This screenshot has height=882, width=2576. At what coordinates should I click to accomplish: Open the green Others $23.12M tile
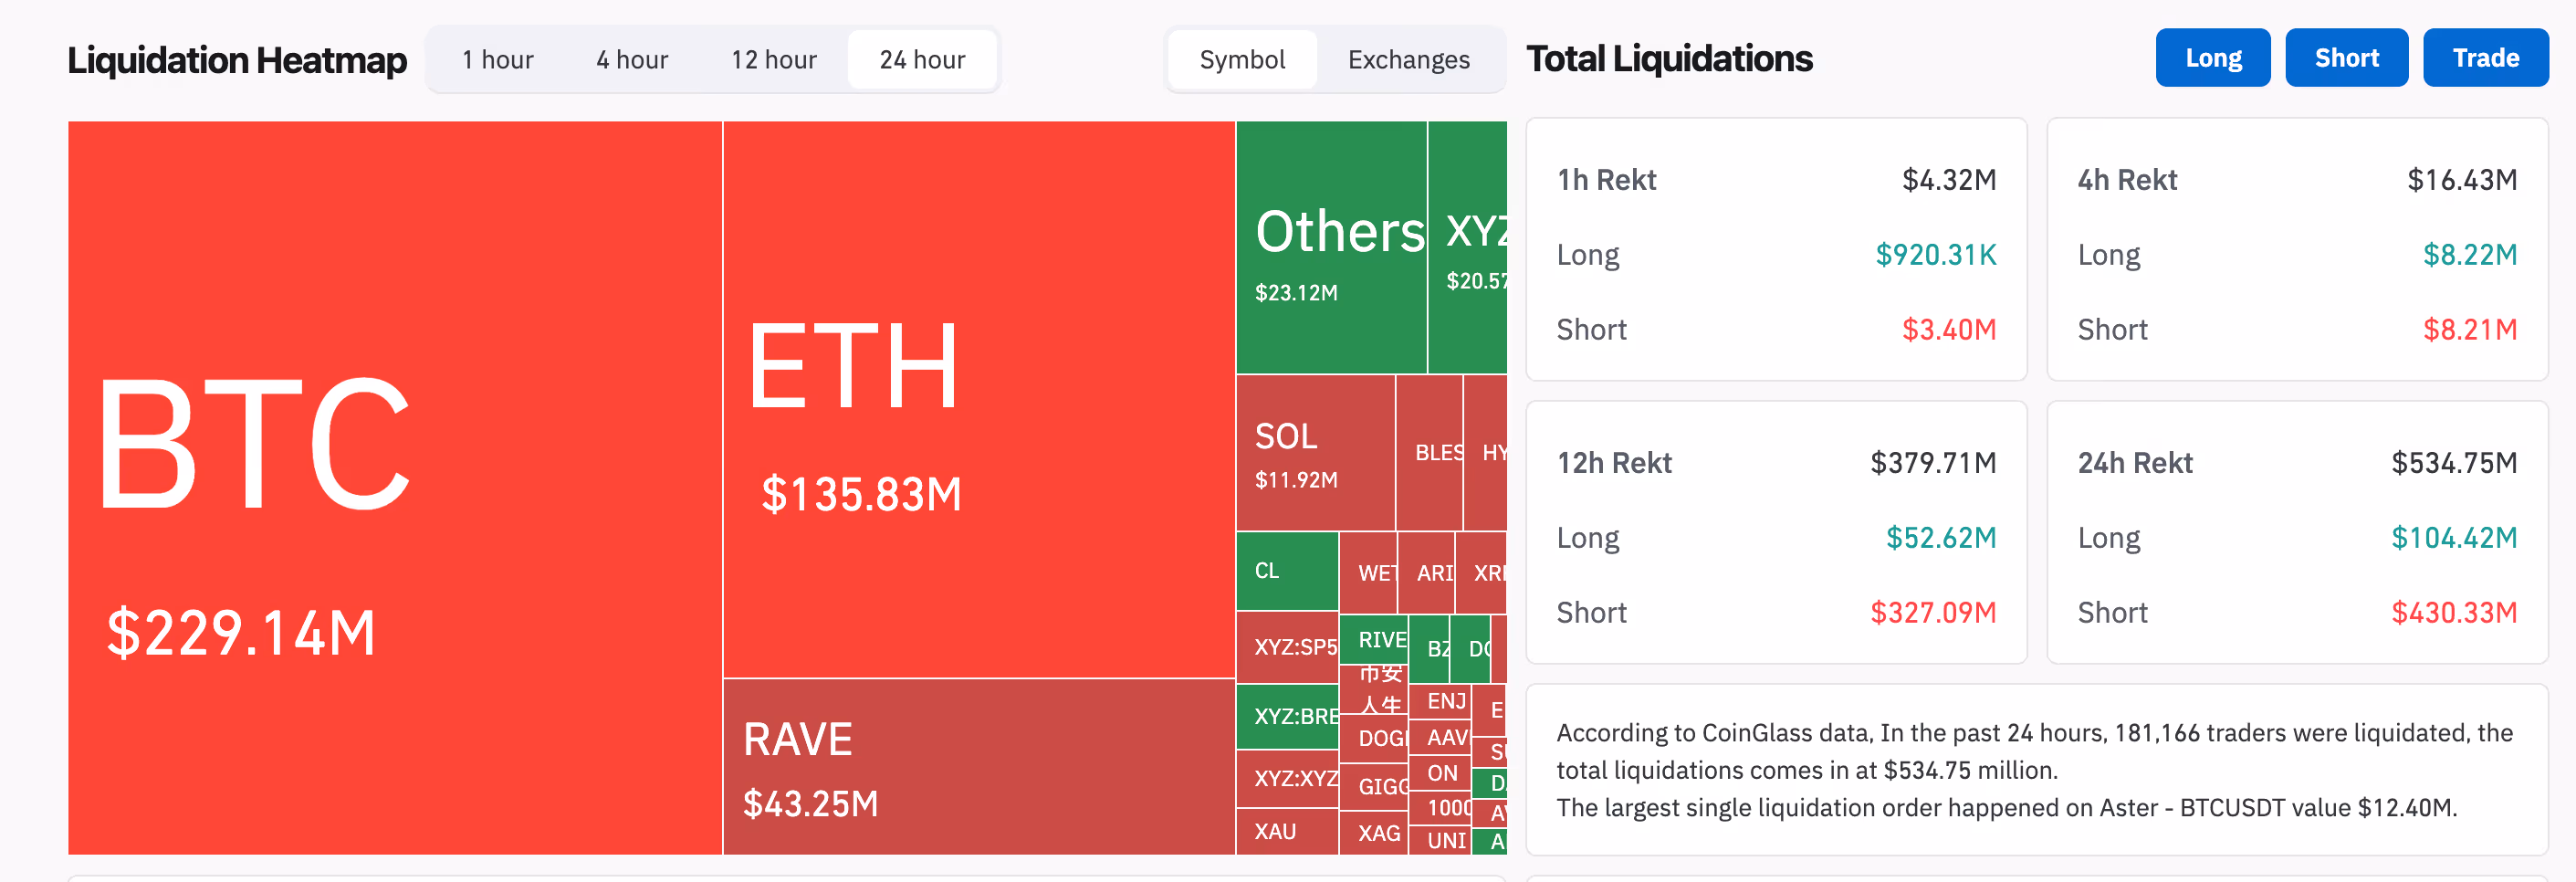1330,248
